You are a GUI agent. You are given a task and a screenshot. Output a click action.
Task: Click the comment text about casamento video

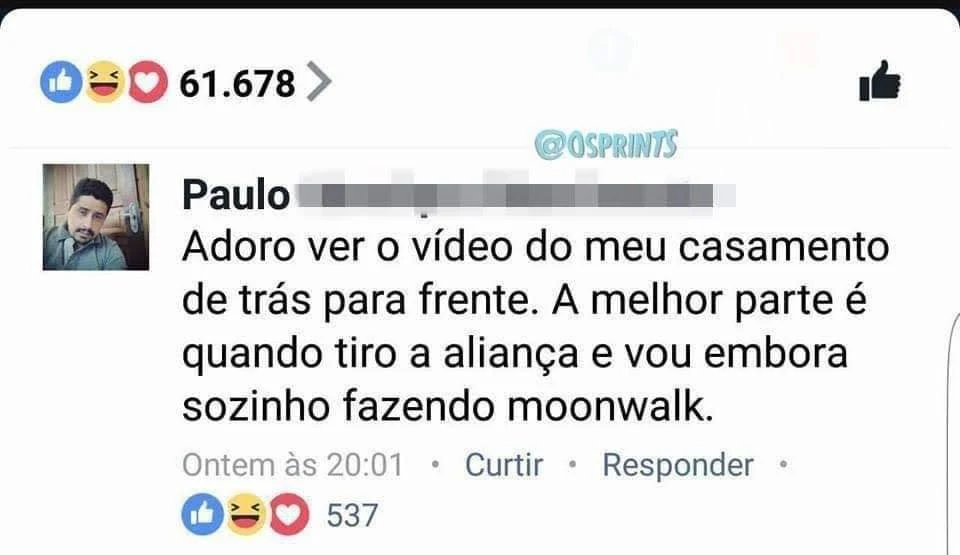pos(535,327)
